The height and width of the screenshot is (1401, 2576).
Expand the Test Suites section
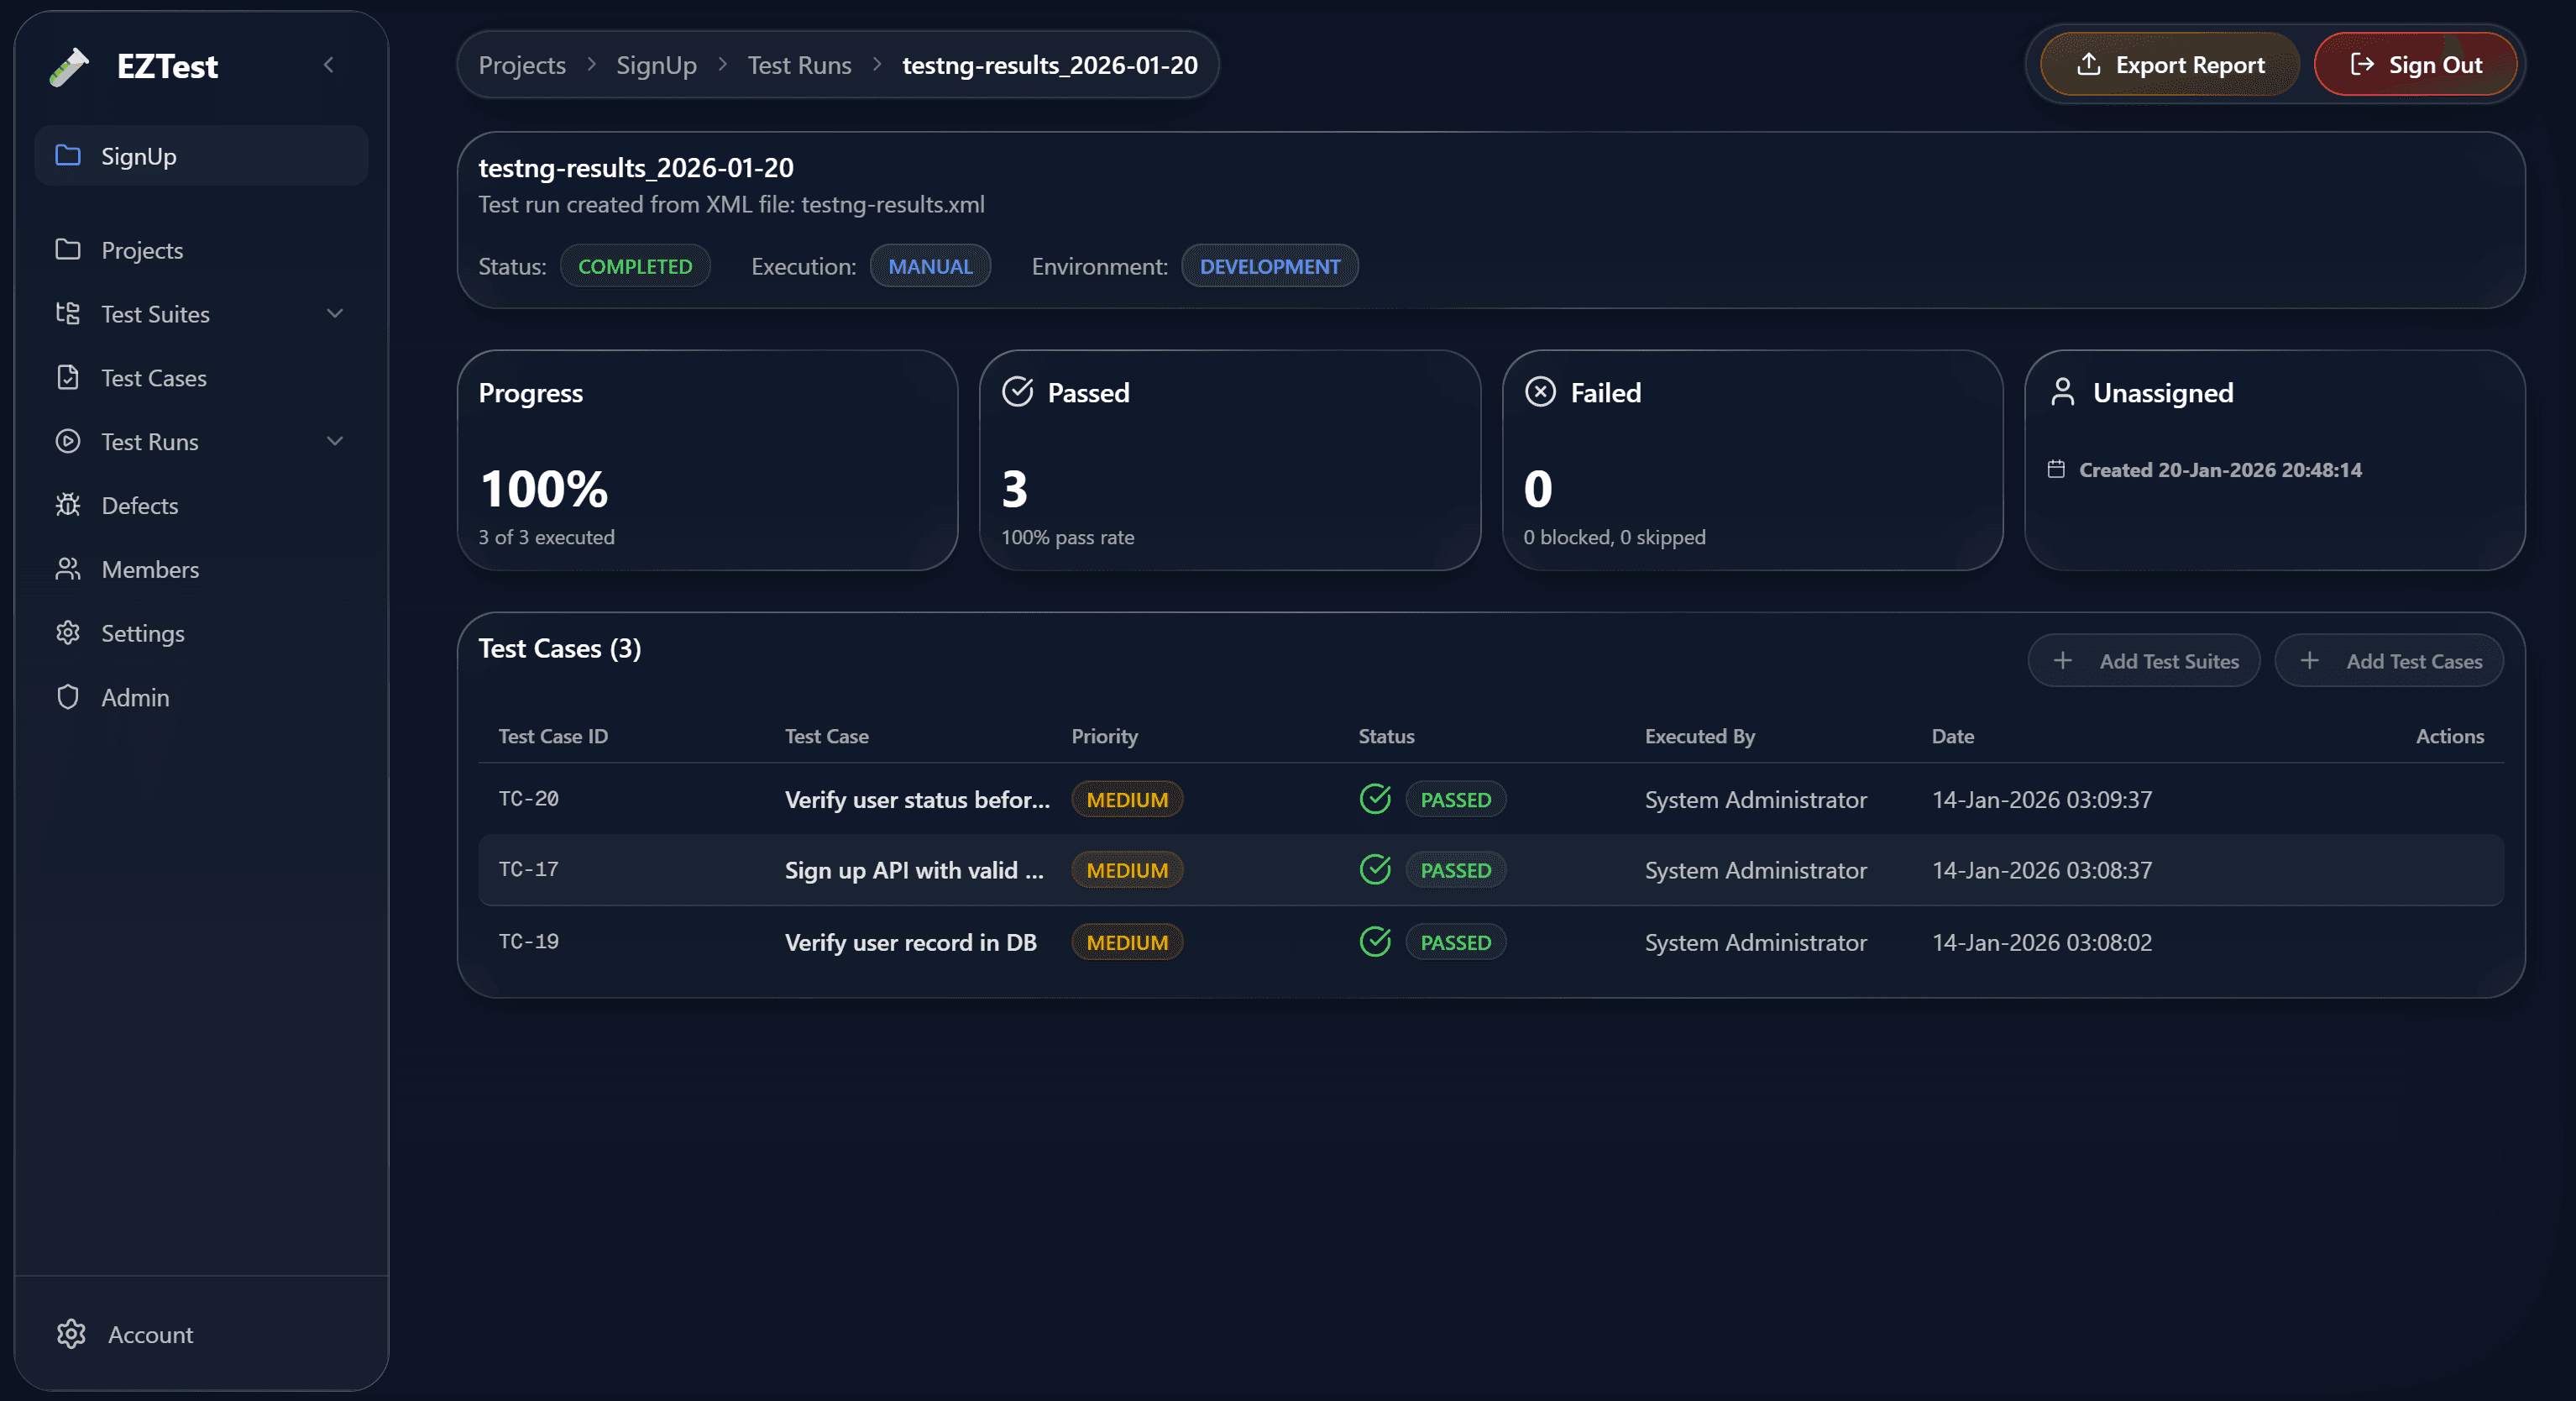pos(336,313)
